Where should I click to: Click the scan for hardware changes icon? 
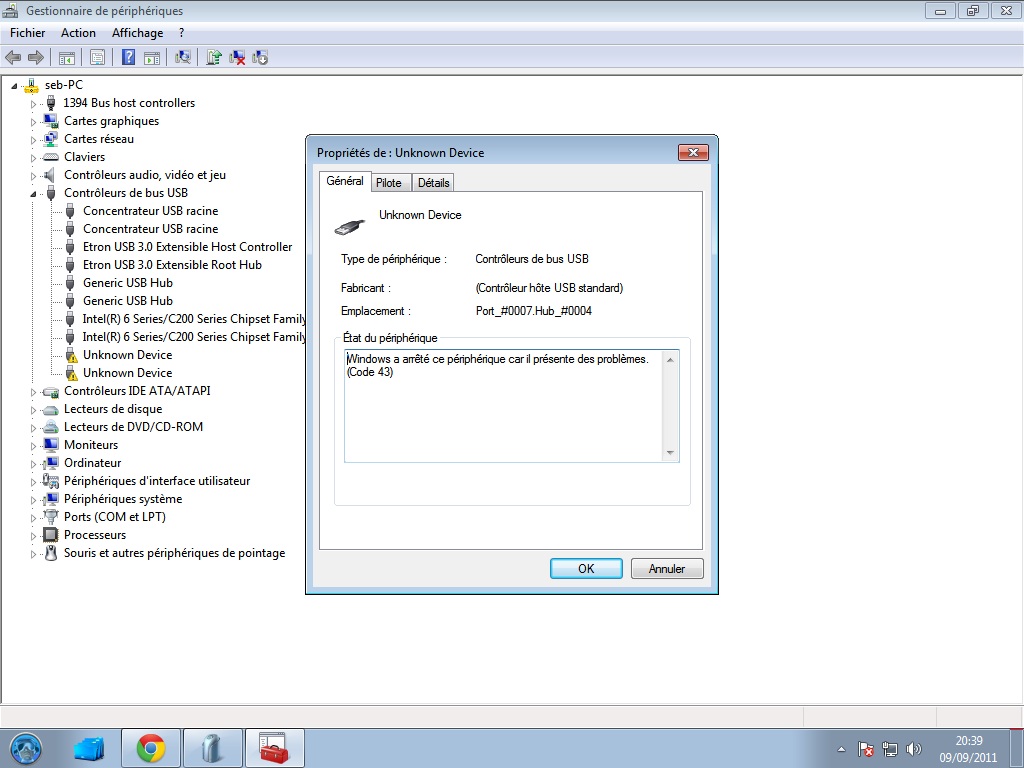point(183,57)
